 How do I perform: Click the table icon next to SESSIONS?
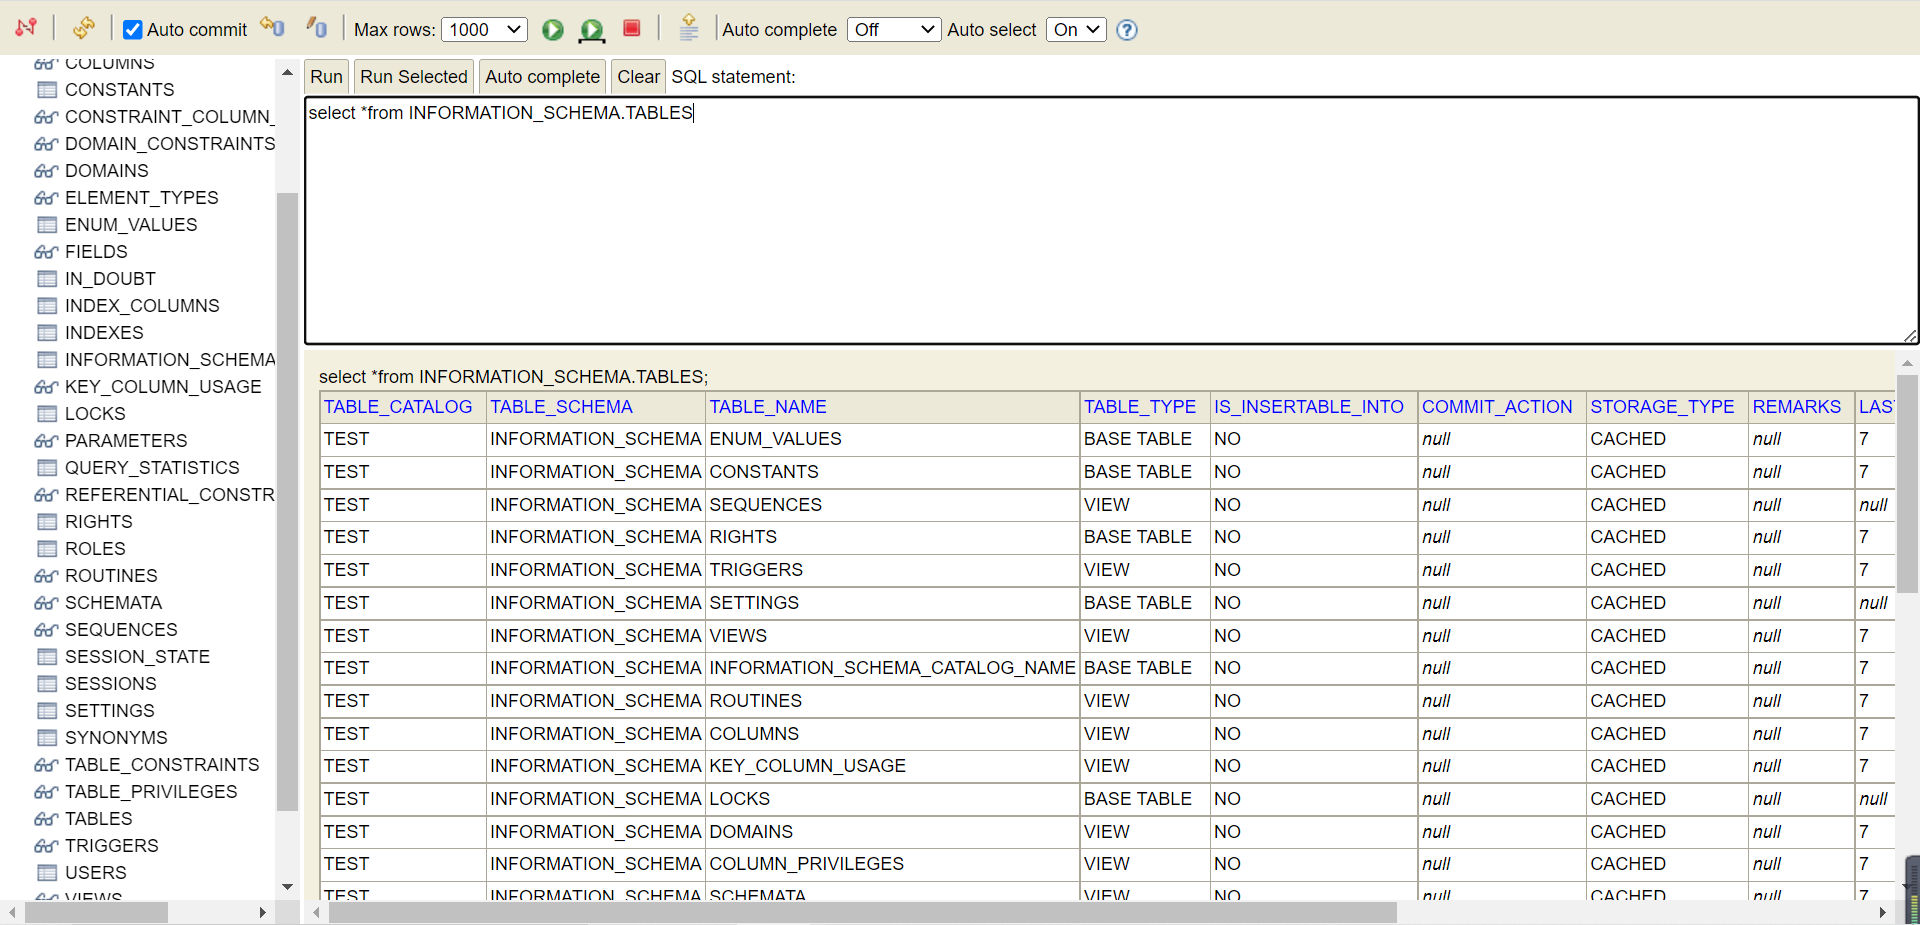47,684
